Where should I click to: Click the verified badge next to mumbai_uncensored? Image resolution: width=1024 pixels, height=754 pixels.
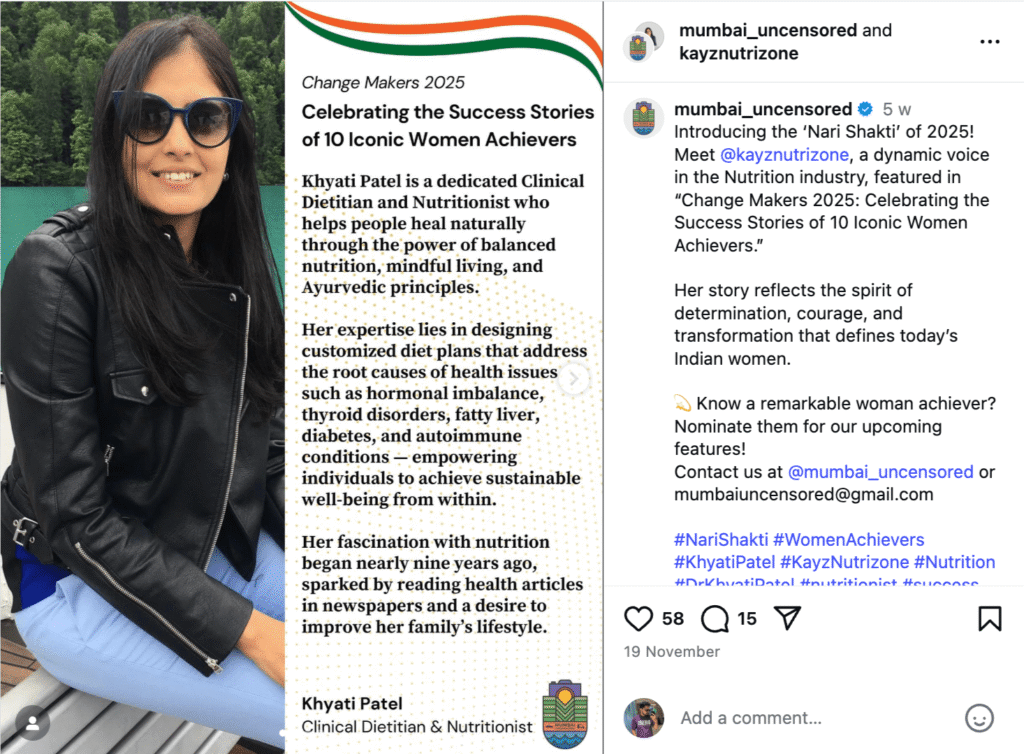865,109
